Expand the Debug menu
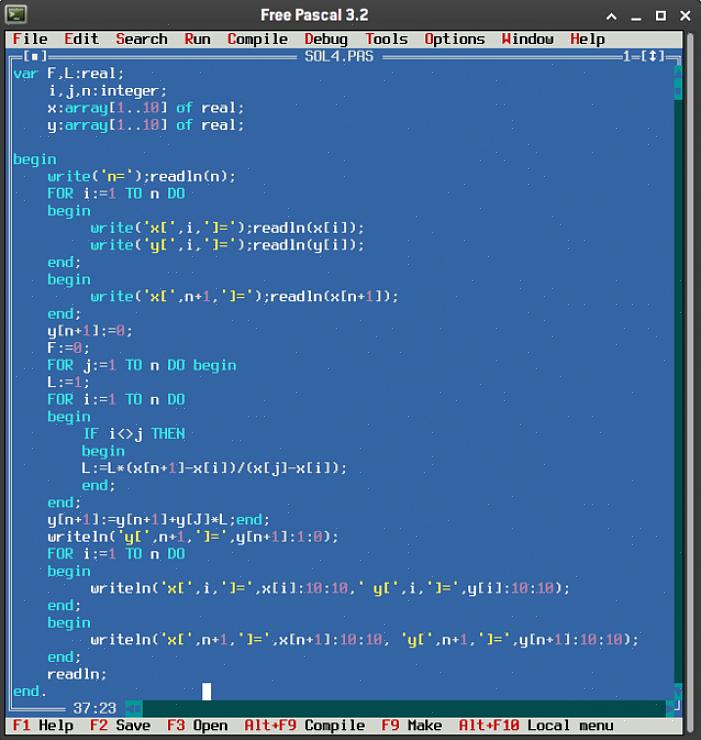The image size is (701, 740). pos(326,39)
